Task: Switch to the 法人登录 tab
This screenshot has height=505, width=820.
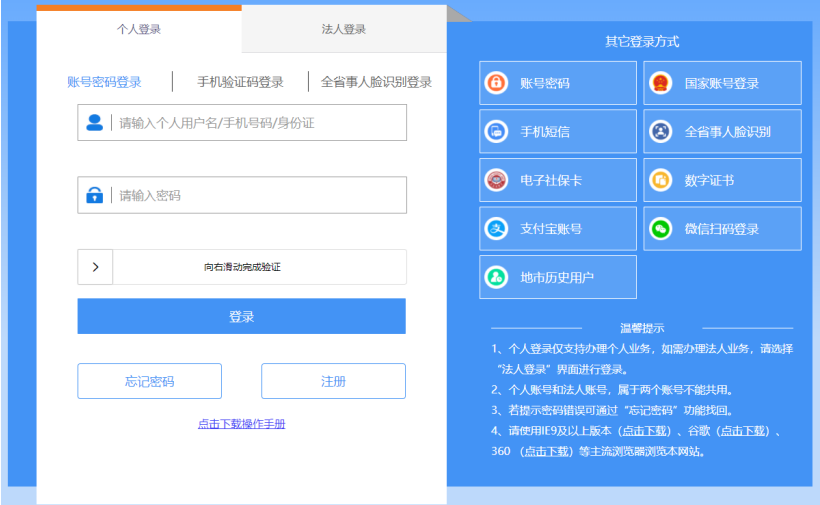Action: (x=344, y=30)
